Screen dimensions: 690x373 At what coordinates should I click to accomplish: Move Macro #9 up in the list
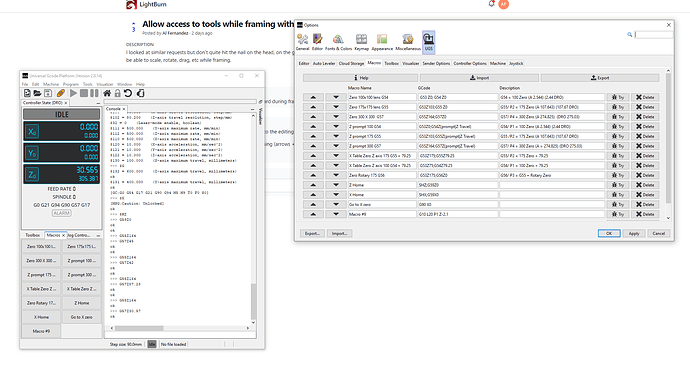313,214
